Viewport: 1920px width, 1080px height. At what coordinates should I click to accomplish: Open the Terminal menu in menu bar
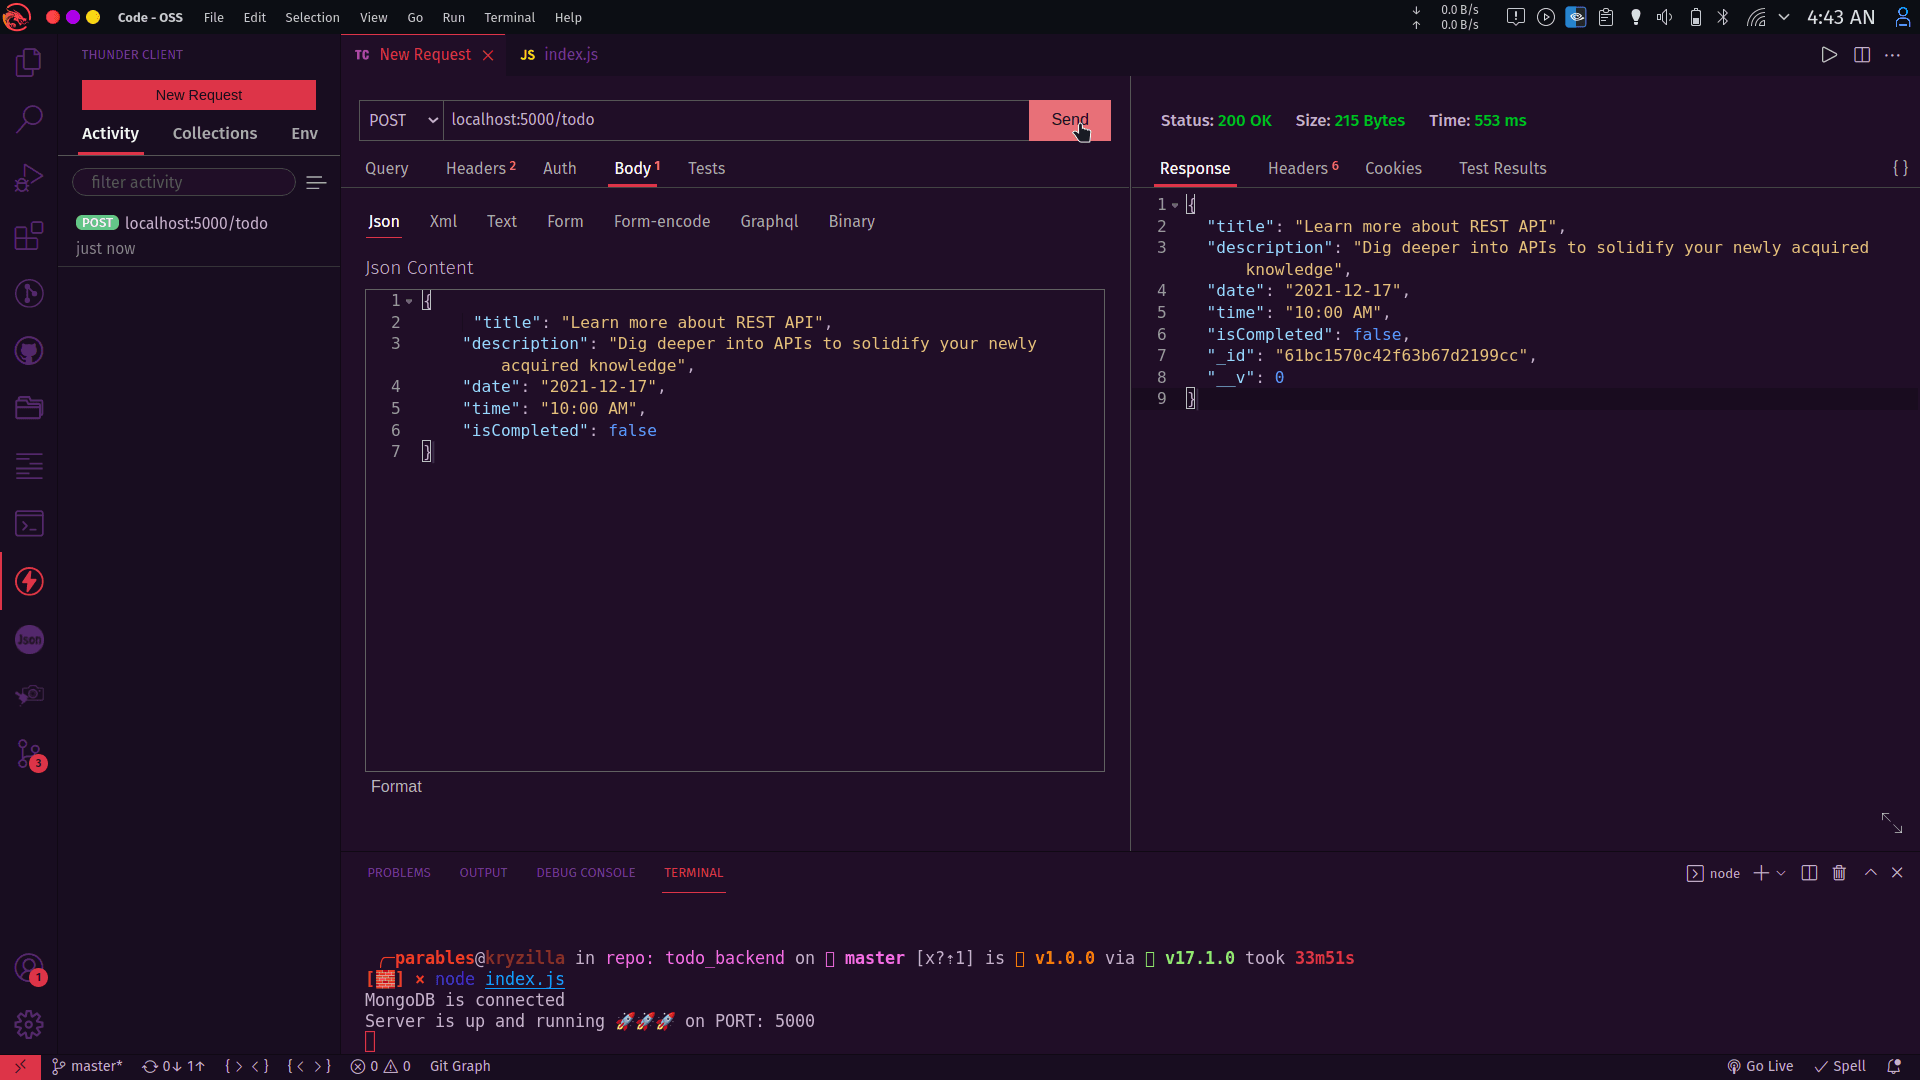tap(509, 17)
